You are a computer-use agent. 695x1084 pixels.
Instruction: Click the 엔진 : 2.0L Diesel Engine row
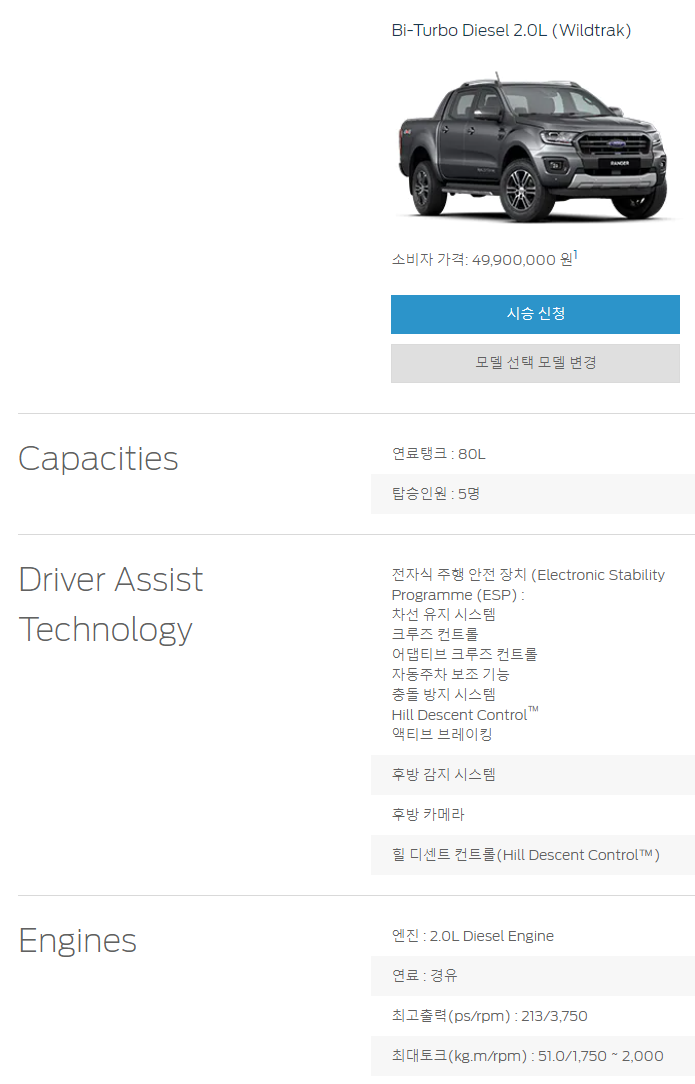click(532, 936)
